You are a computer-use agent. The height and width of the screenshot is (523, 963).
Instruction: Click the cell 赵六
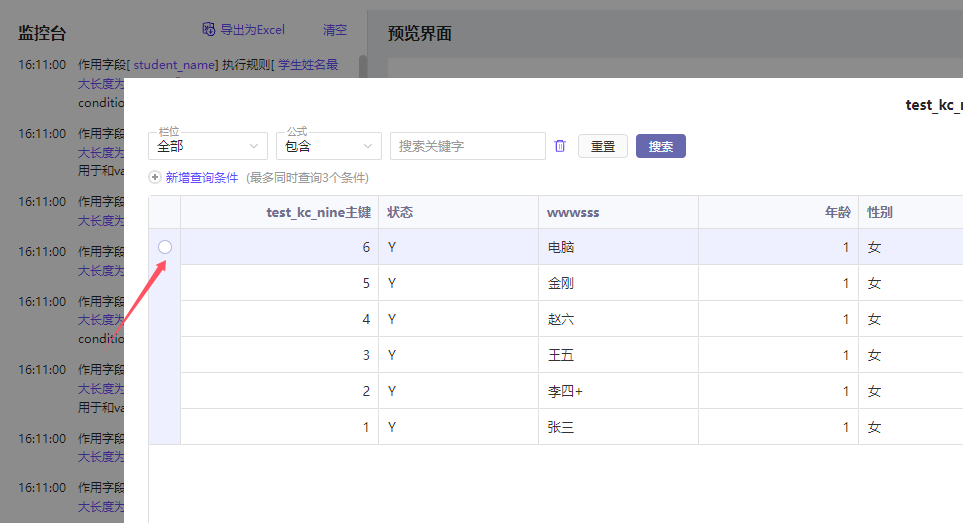(x=618, y=319)
